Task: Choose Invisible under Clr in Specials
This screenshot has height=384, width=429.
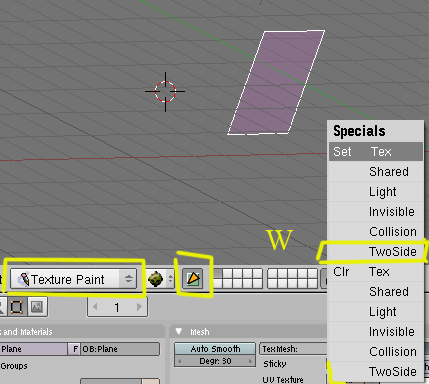Action: 376,332
